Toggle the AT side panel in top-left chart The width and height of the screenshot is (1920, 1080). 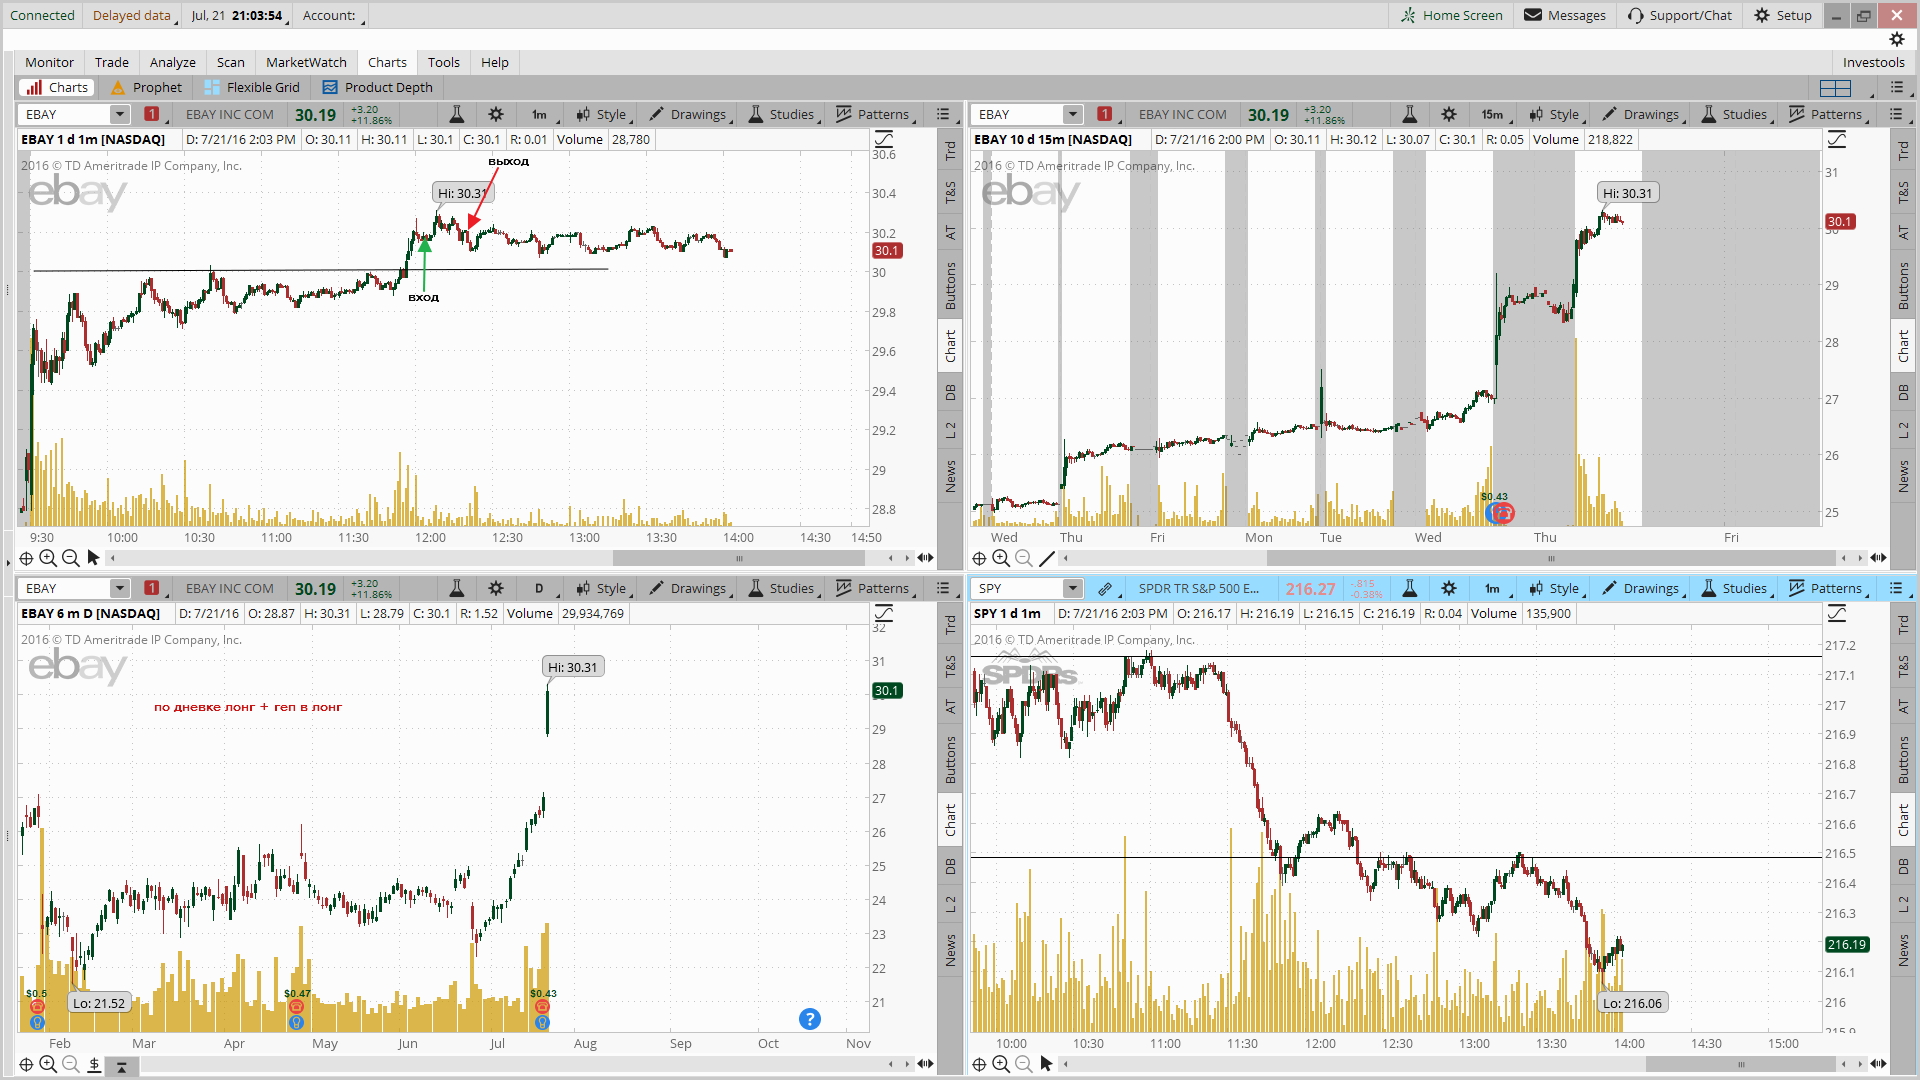point(950,233)
